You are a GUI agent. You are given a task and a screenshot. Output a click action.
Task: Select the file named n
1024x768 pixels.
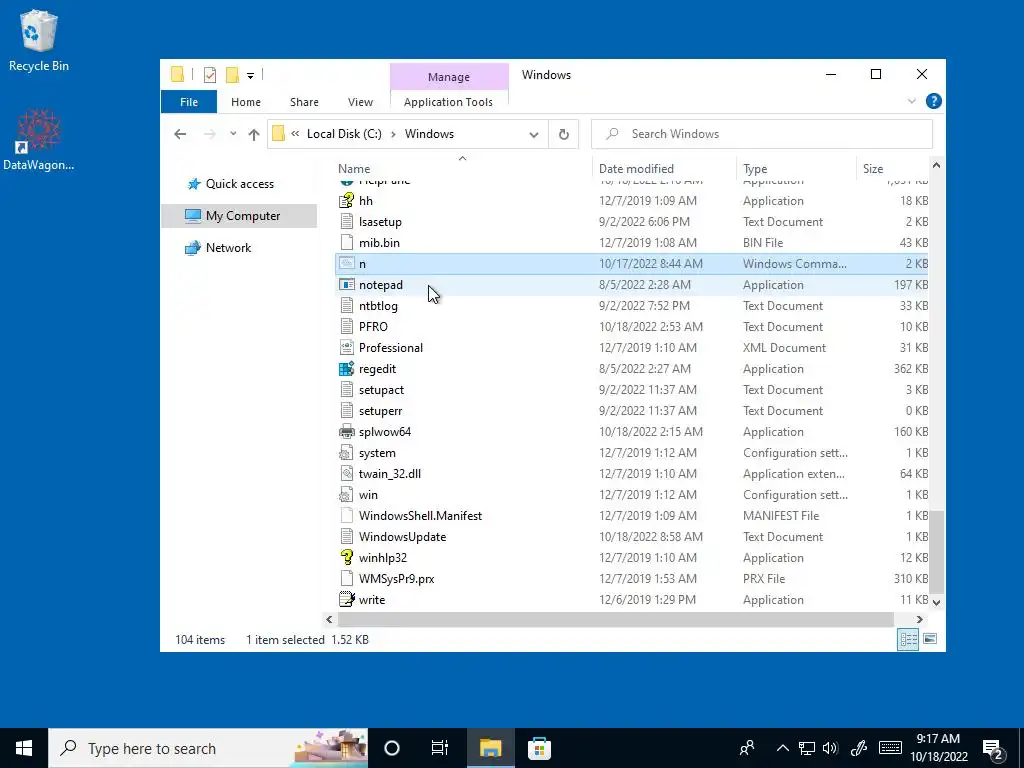[362, 264]
